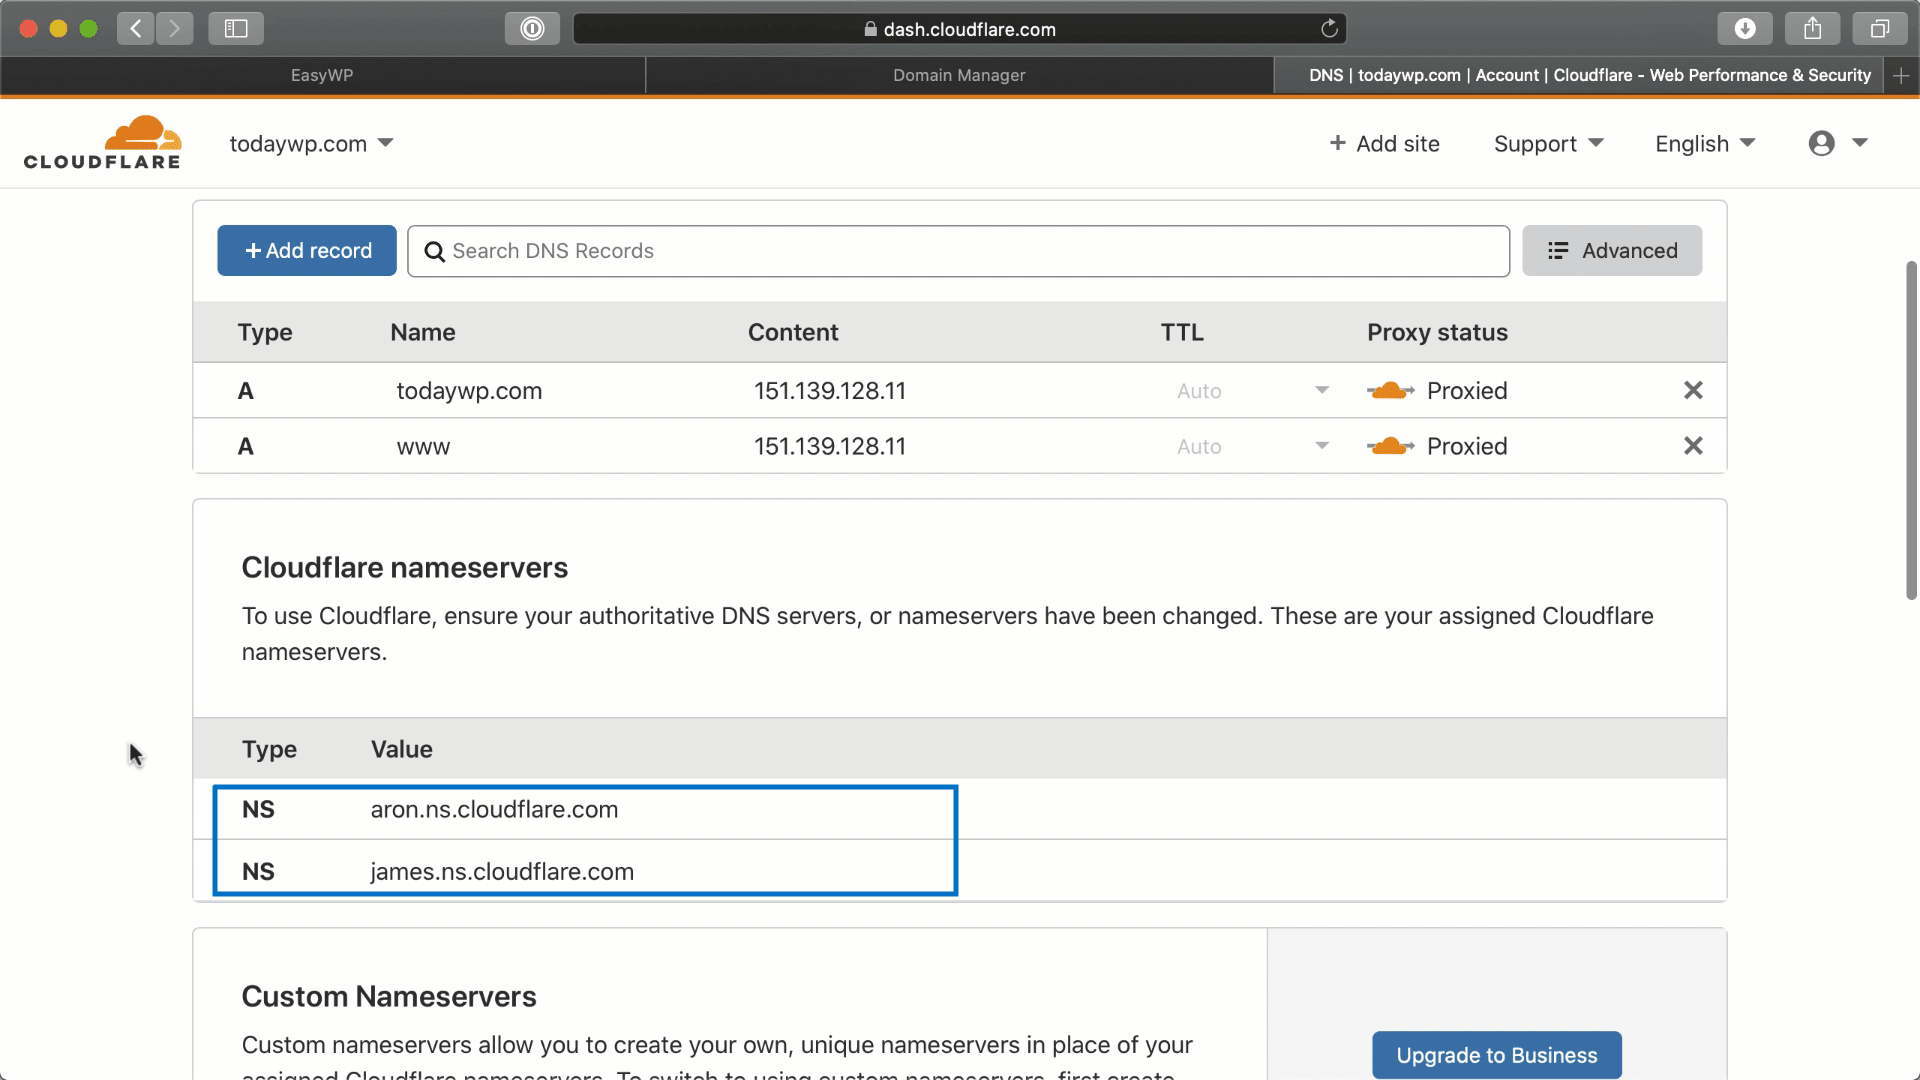Show all tabs overview
The height and width of the screenshot is (1080, 1920).
[1880, 29]
